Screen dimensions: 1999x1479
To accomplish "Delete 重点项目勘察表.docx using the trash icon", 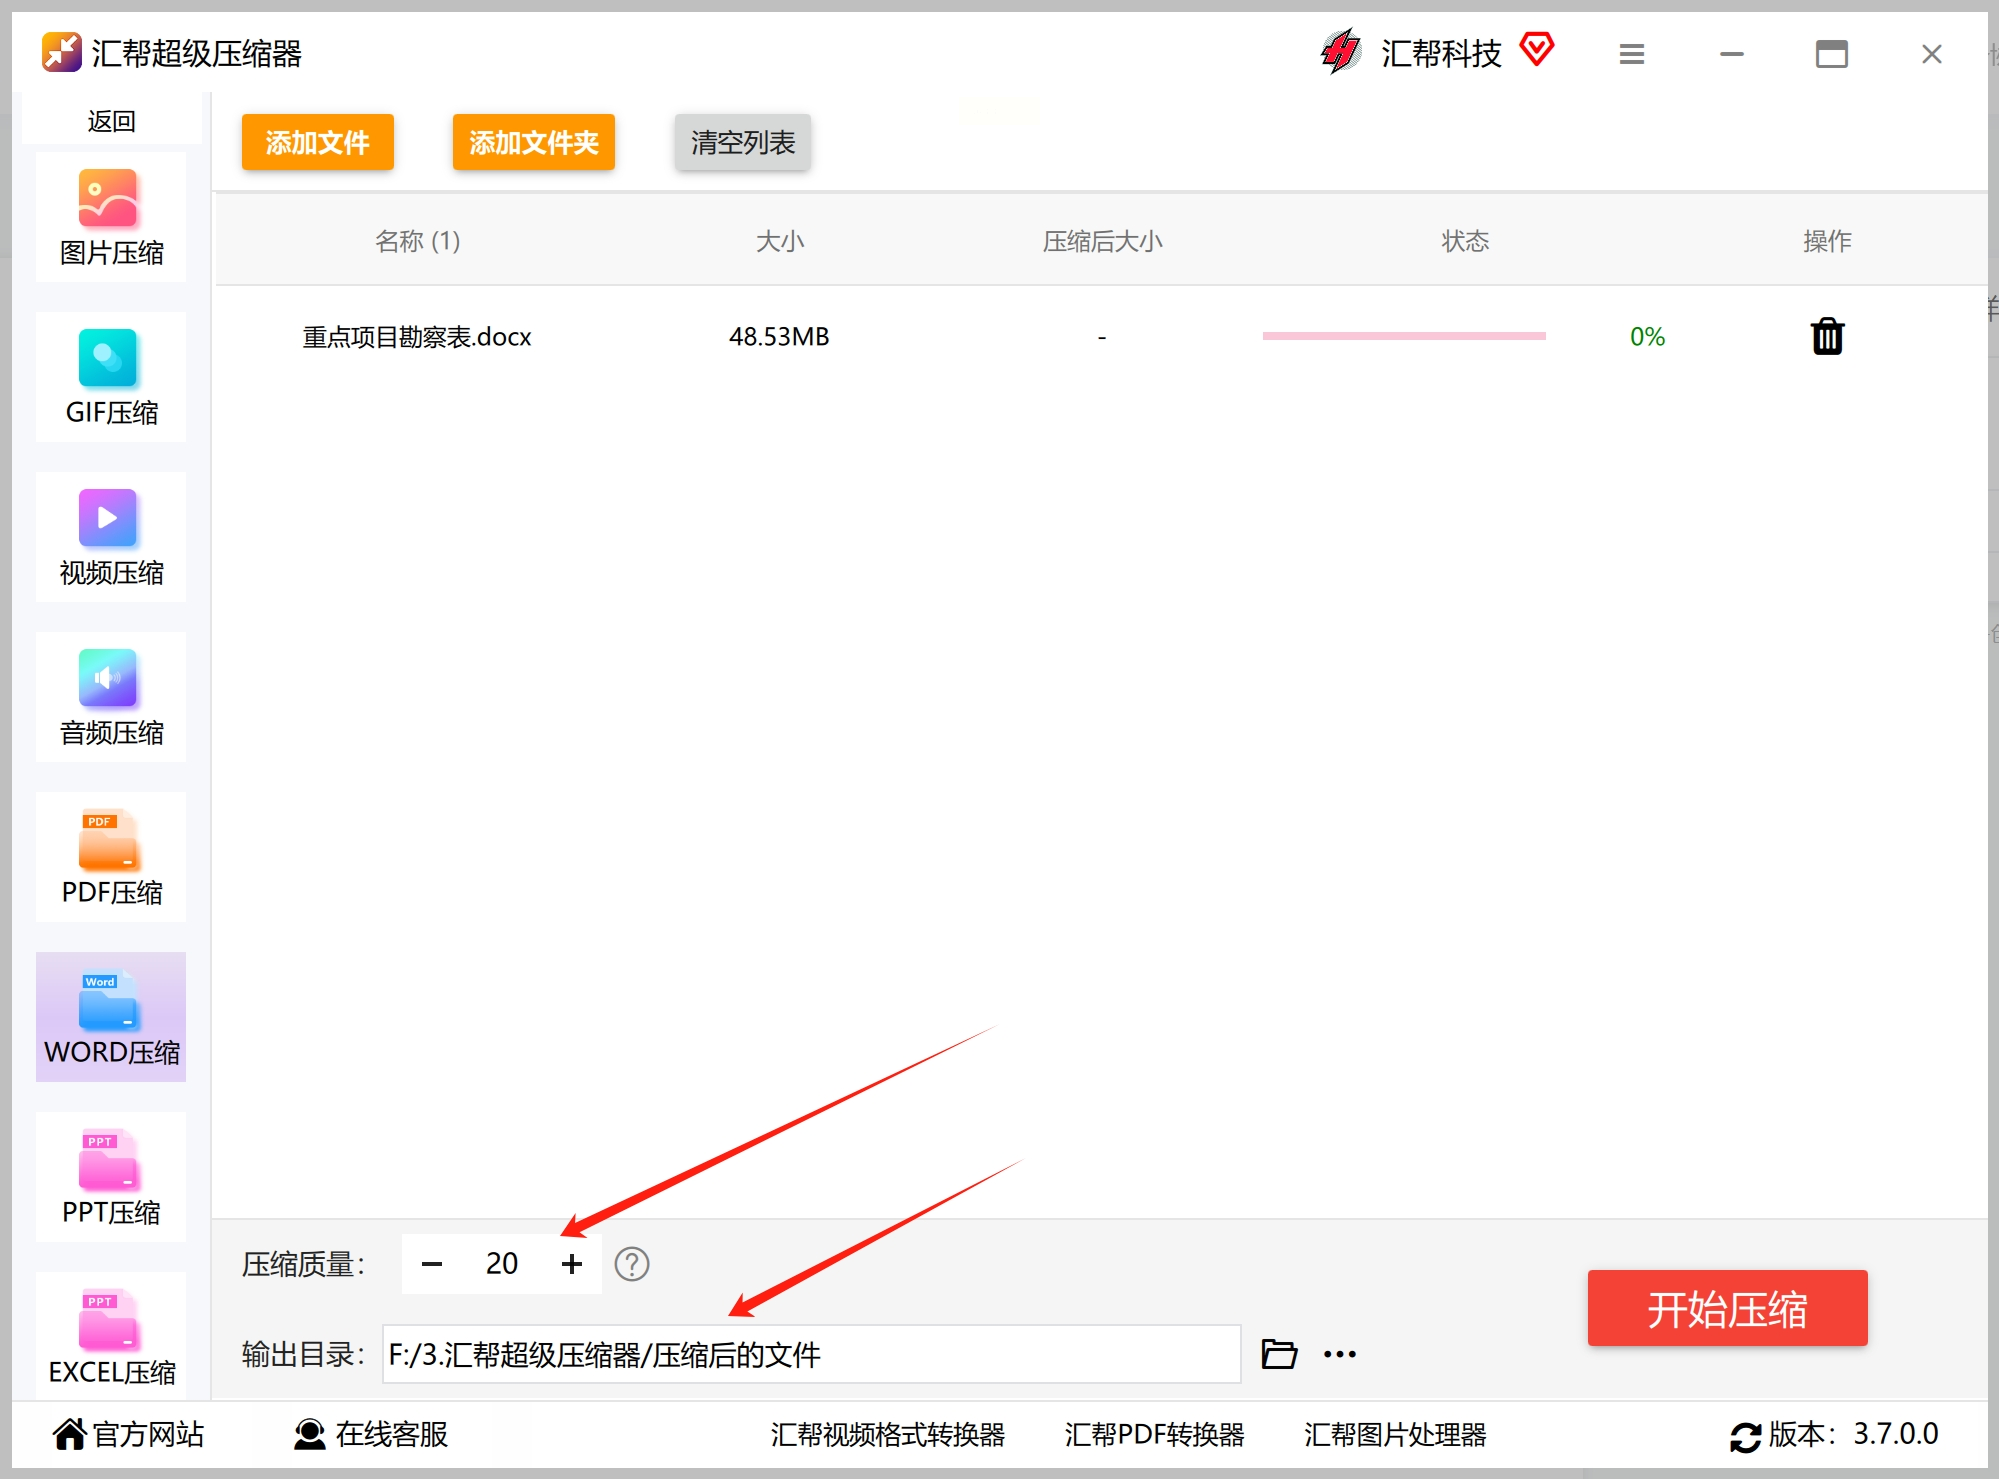I will point(1827,337).
